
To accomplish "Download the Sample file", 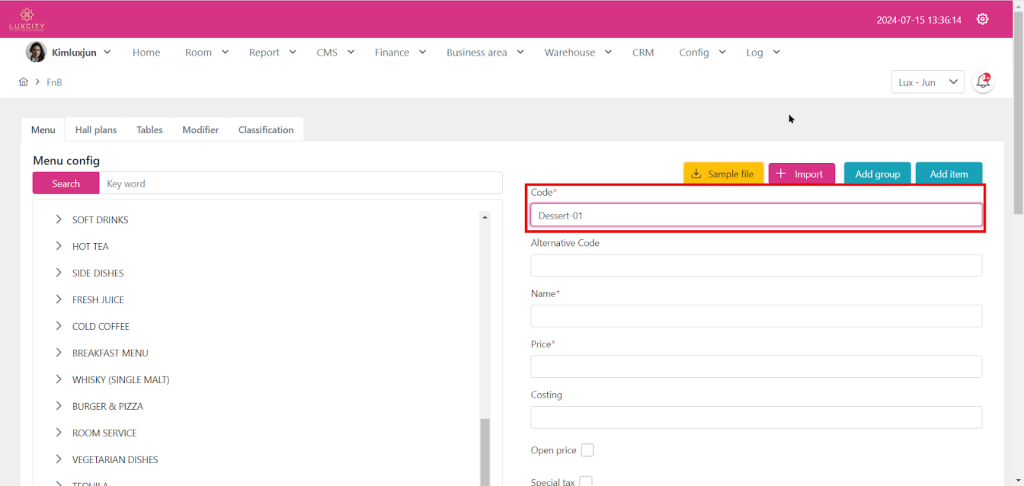I will [723, 174].
